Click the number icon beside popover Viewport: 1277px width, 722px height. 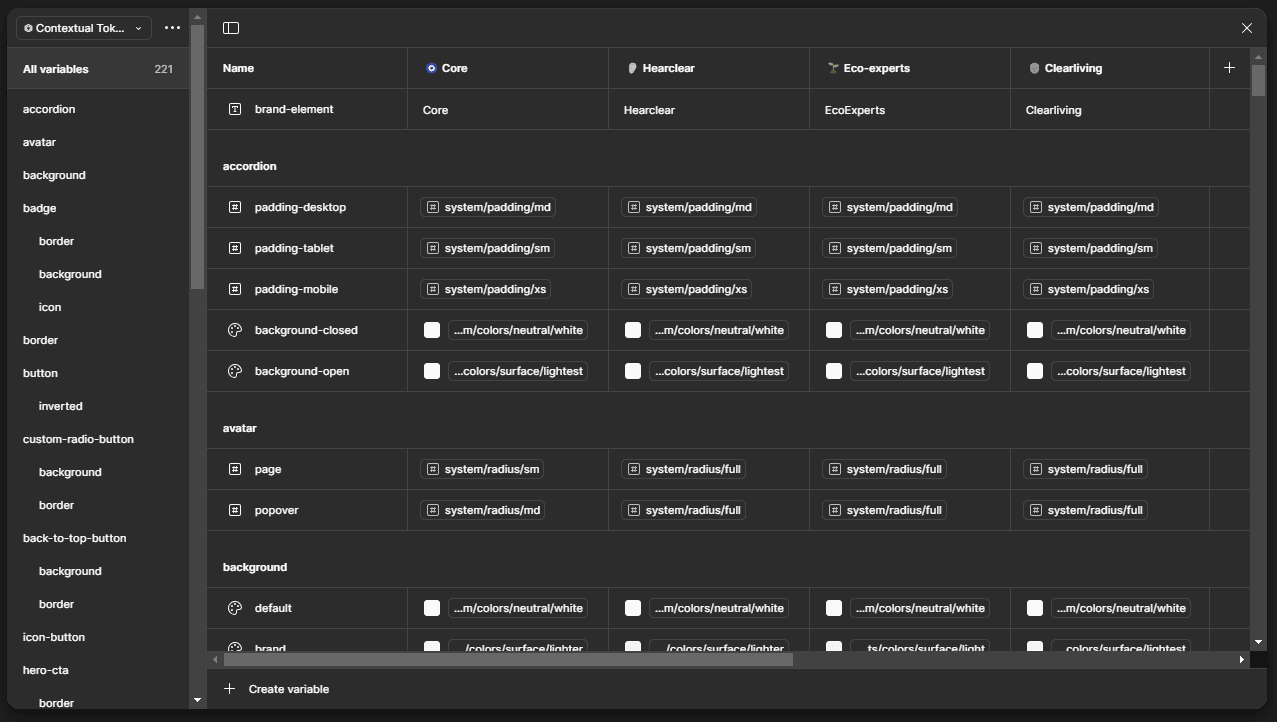[x=234, y=510]
